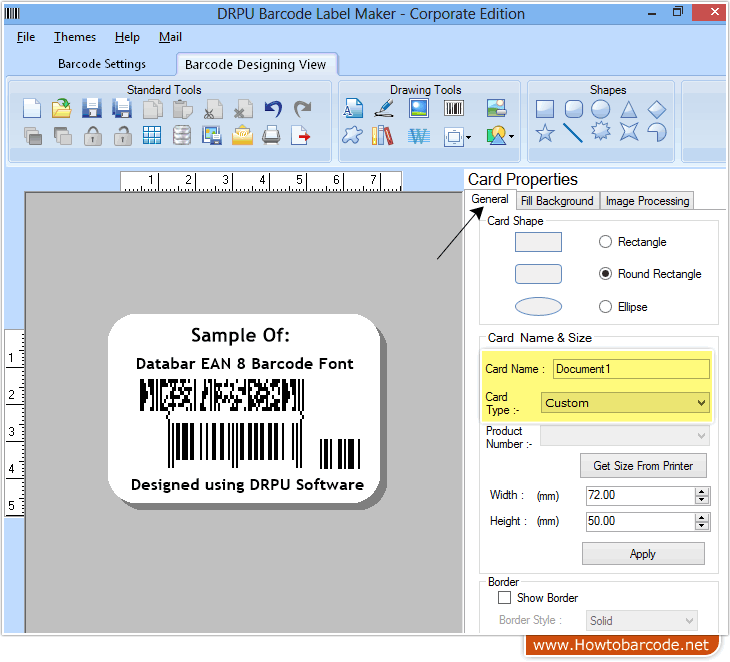Select the Rounded Rectangle shape in Shapes panel

pyautogui.click(x=574, y=109)
